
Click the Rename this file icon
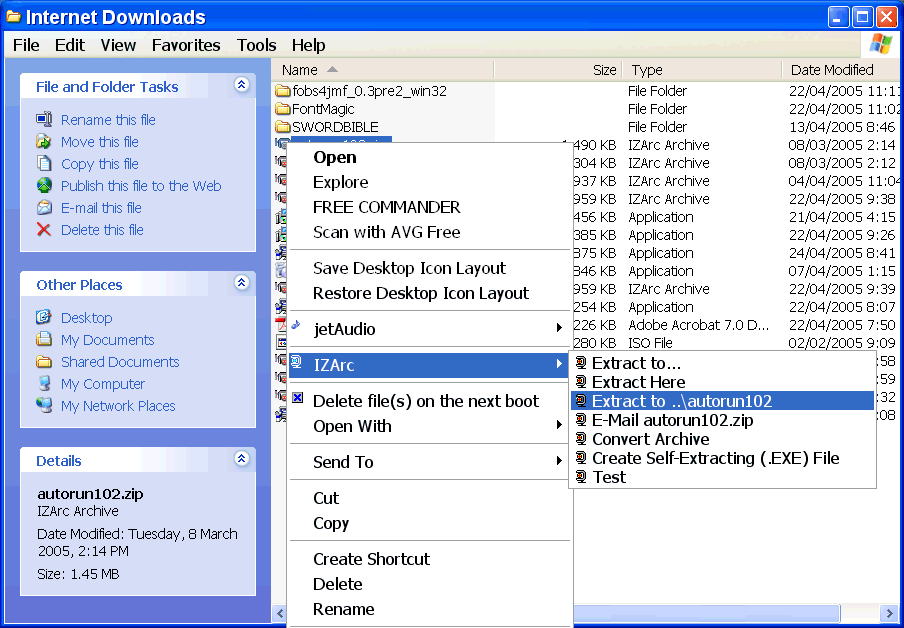(x=44, y=119)
